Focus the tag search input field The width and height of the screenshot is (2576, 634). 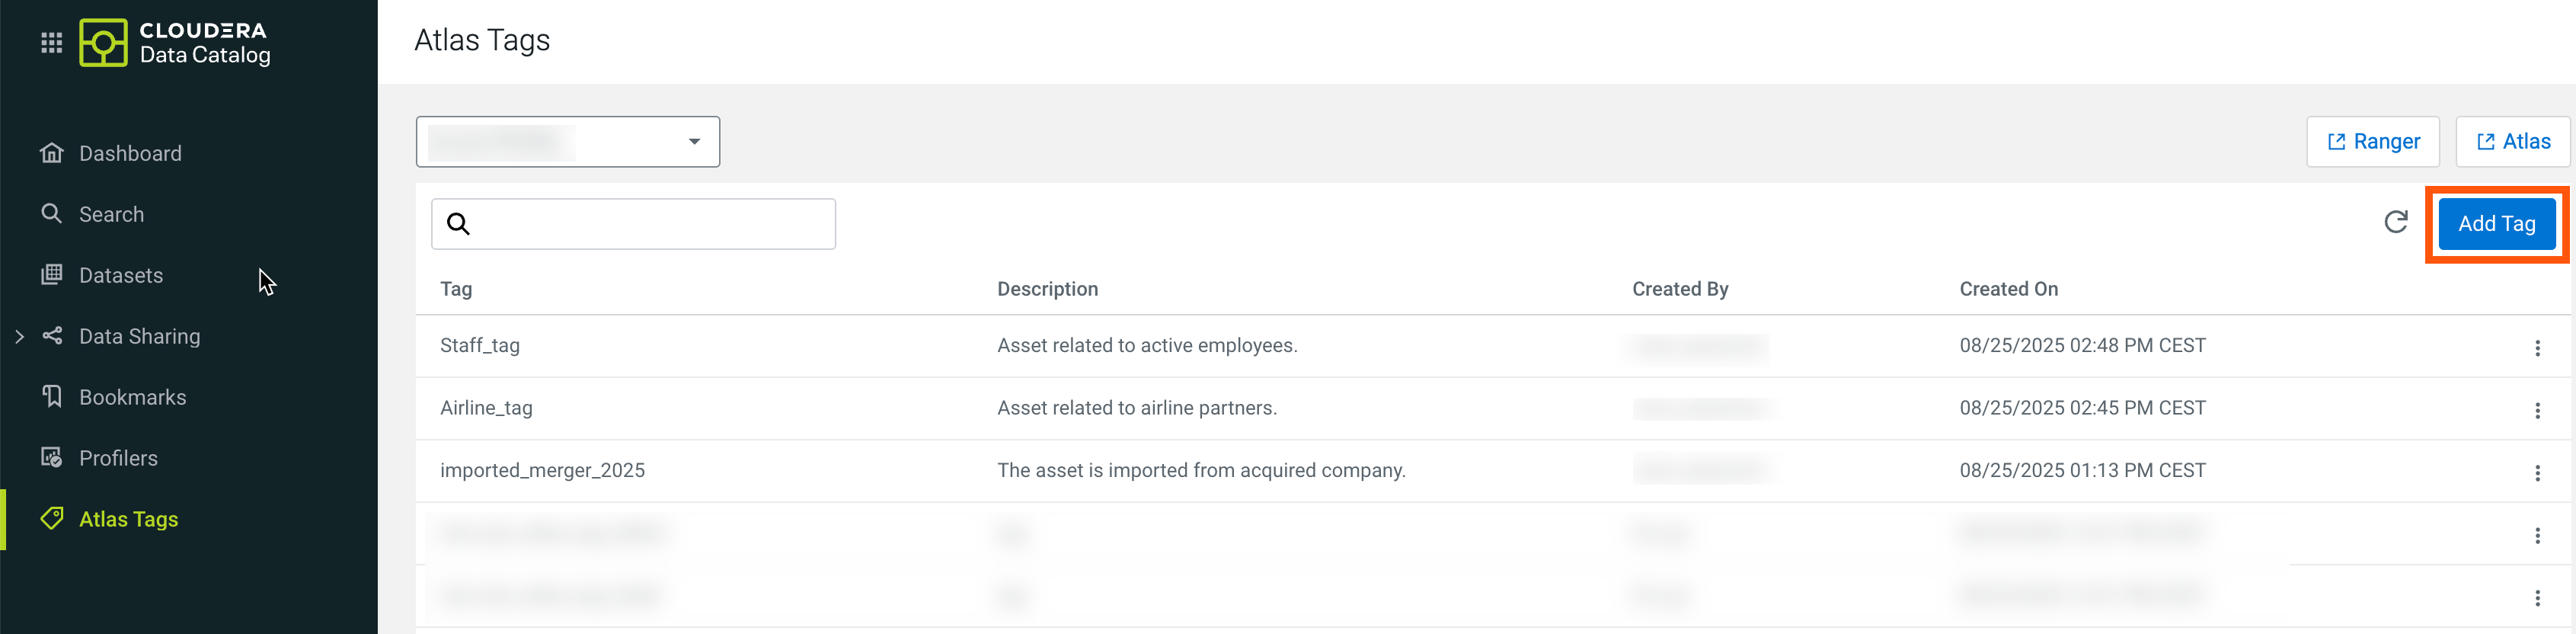click(x=650, y=224)
